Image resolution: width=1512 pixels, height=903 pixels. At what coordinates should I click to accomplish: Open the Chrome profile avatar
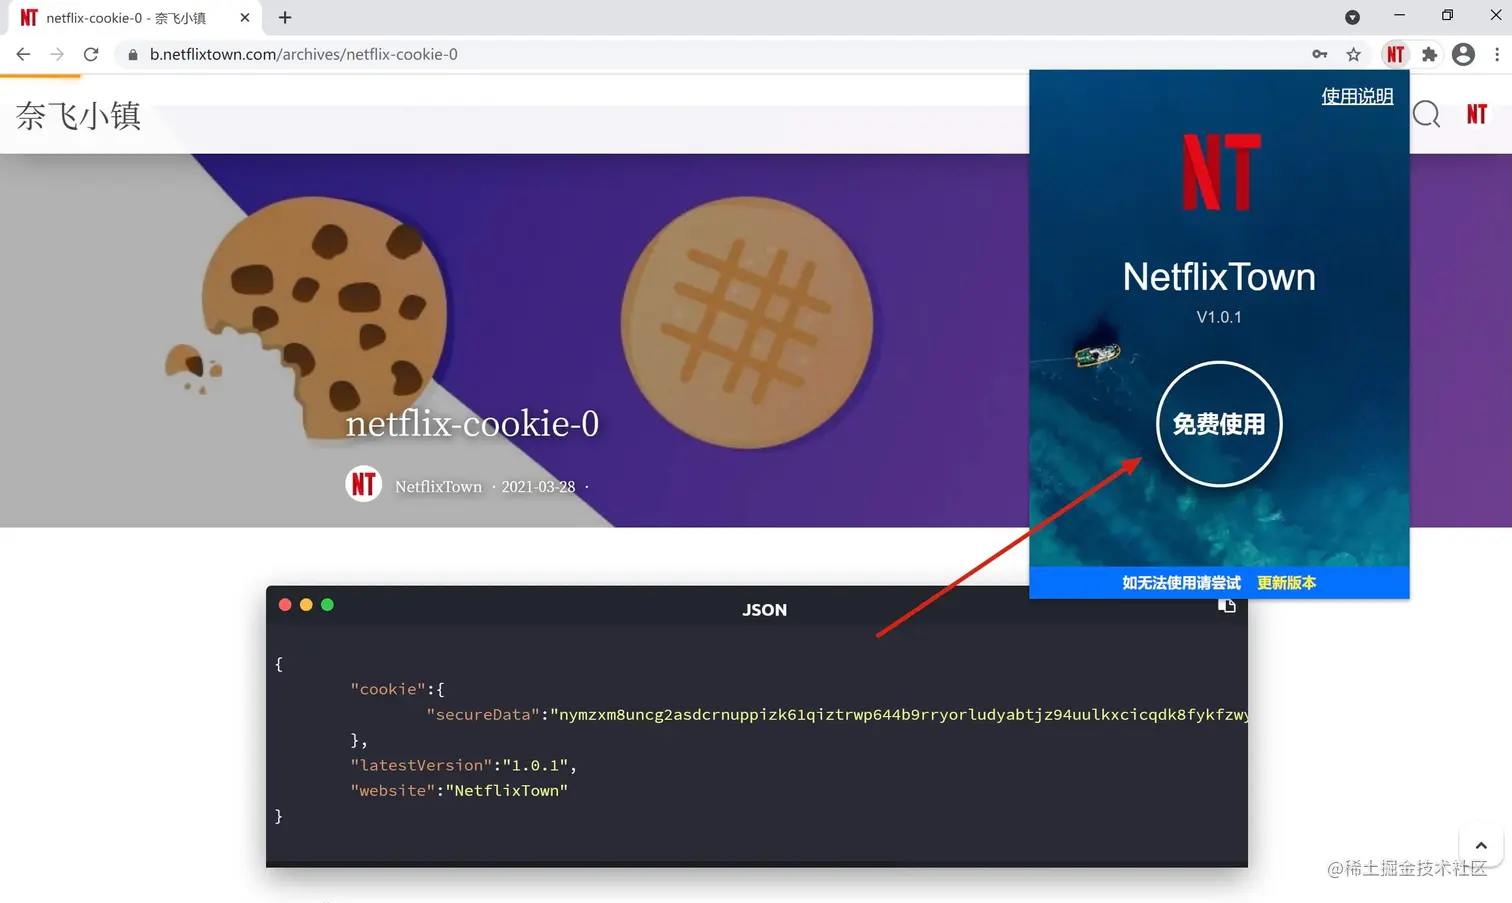click(1463, 54)
